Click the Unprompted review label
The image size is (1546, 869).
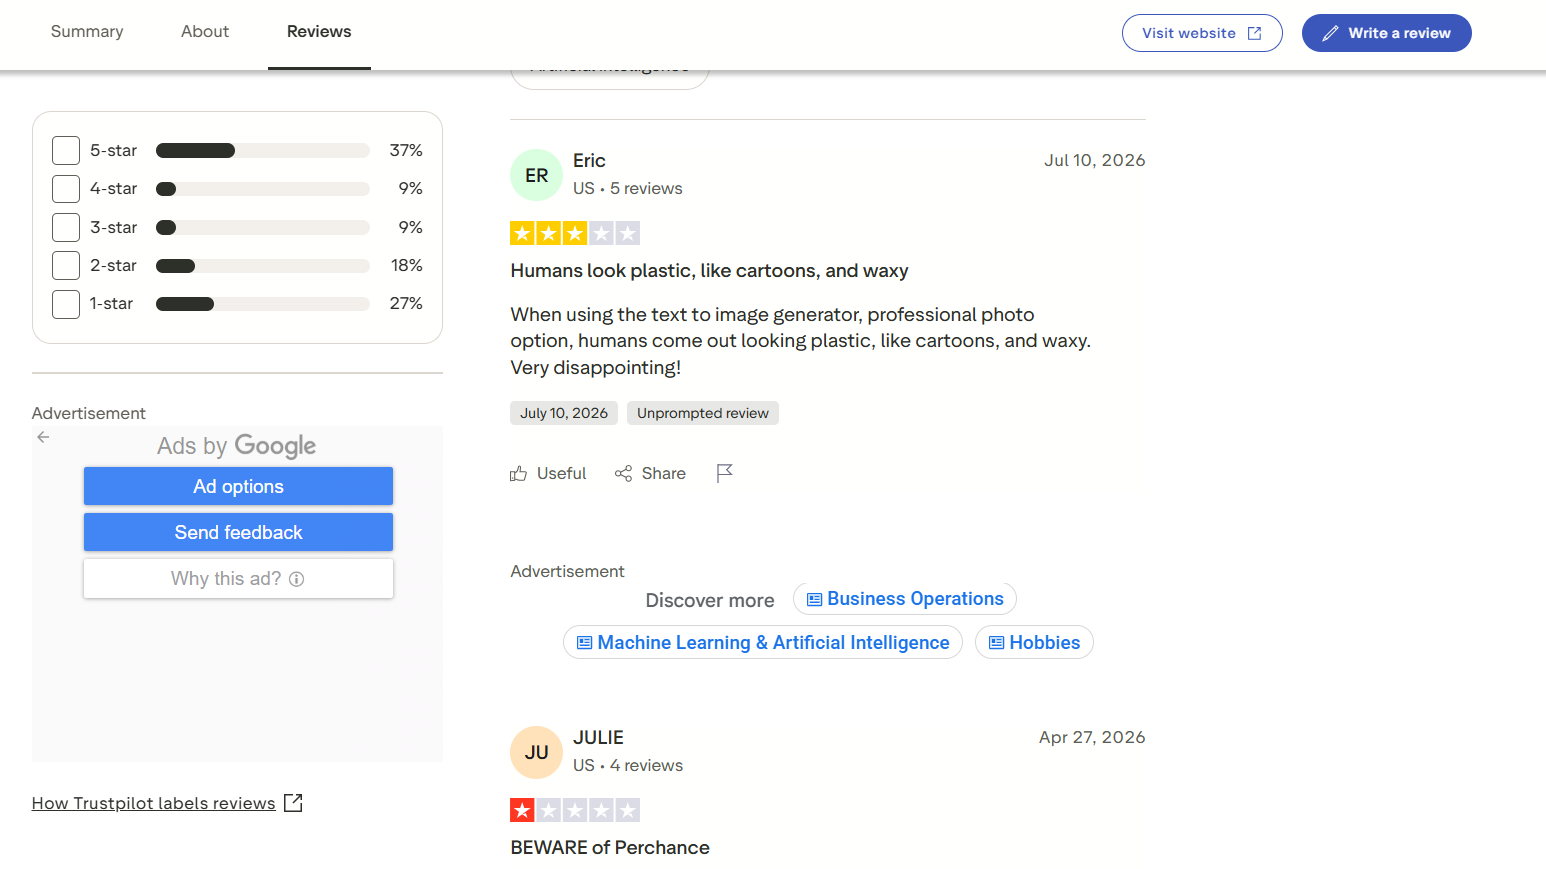[x=703, y=413]
